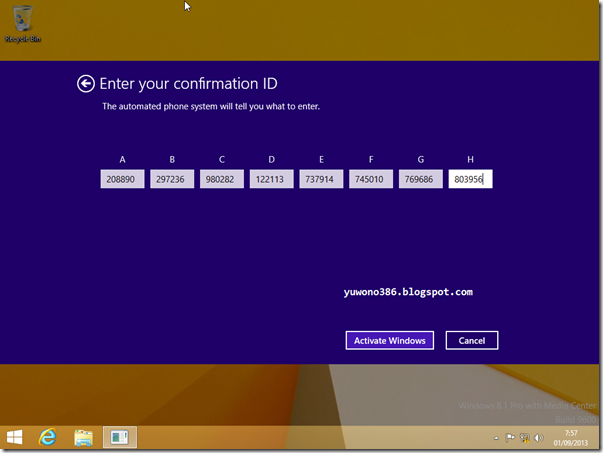The height and width of the screenshot is (453, 603).
Task: Open Action Center flag icon
Action: click(x=510, y=438)
